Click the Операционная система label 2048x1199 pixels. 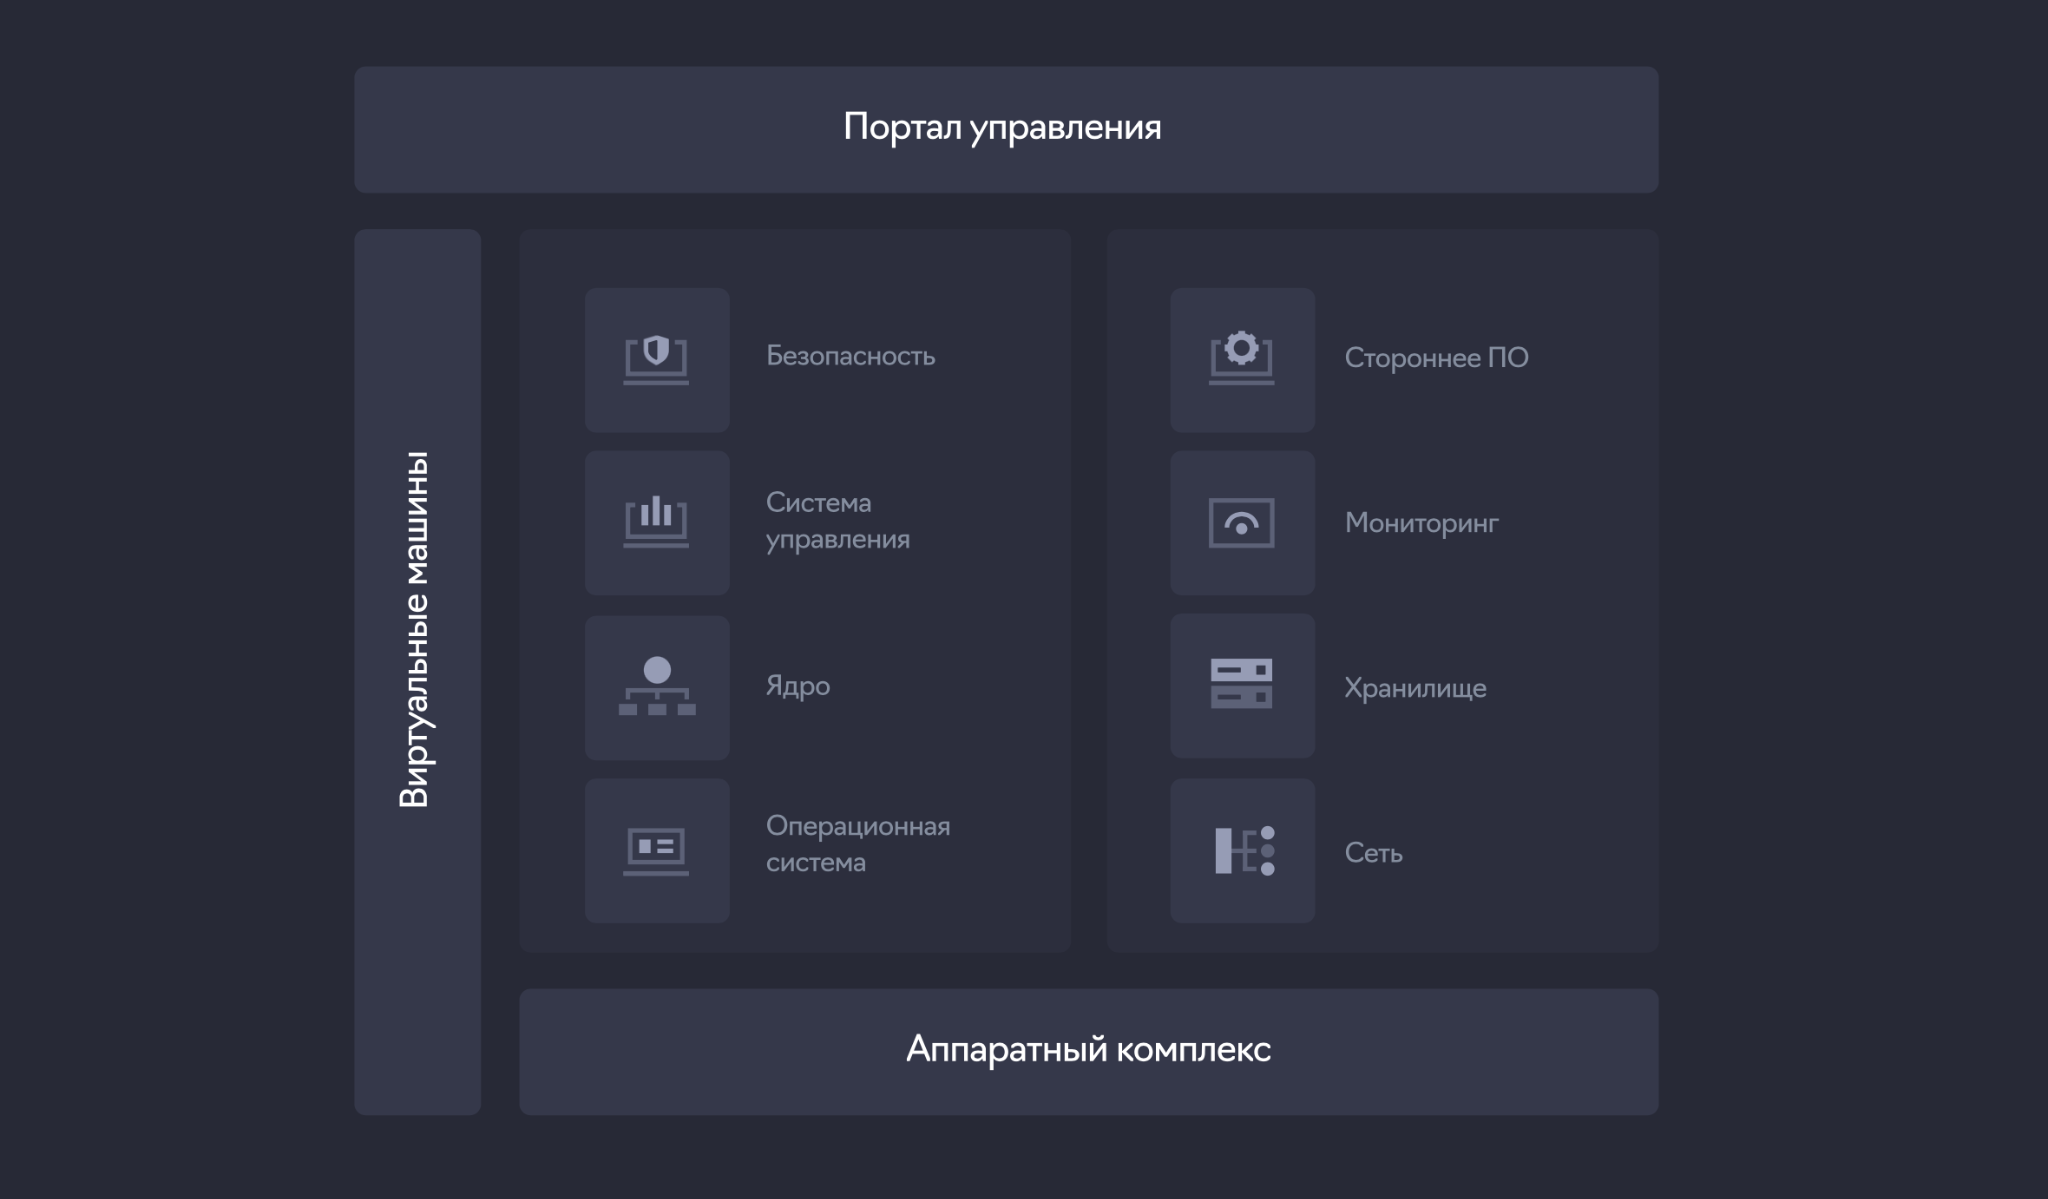[857, 844]
